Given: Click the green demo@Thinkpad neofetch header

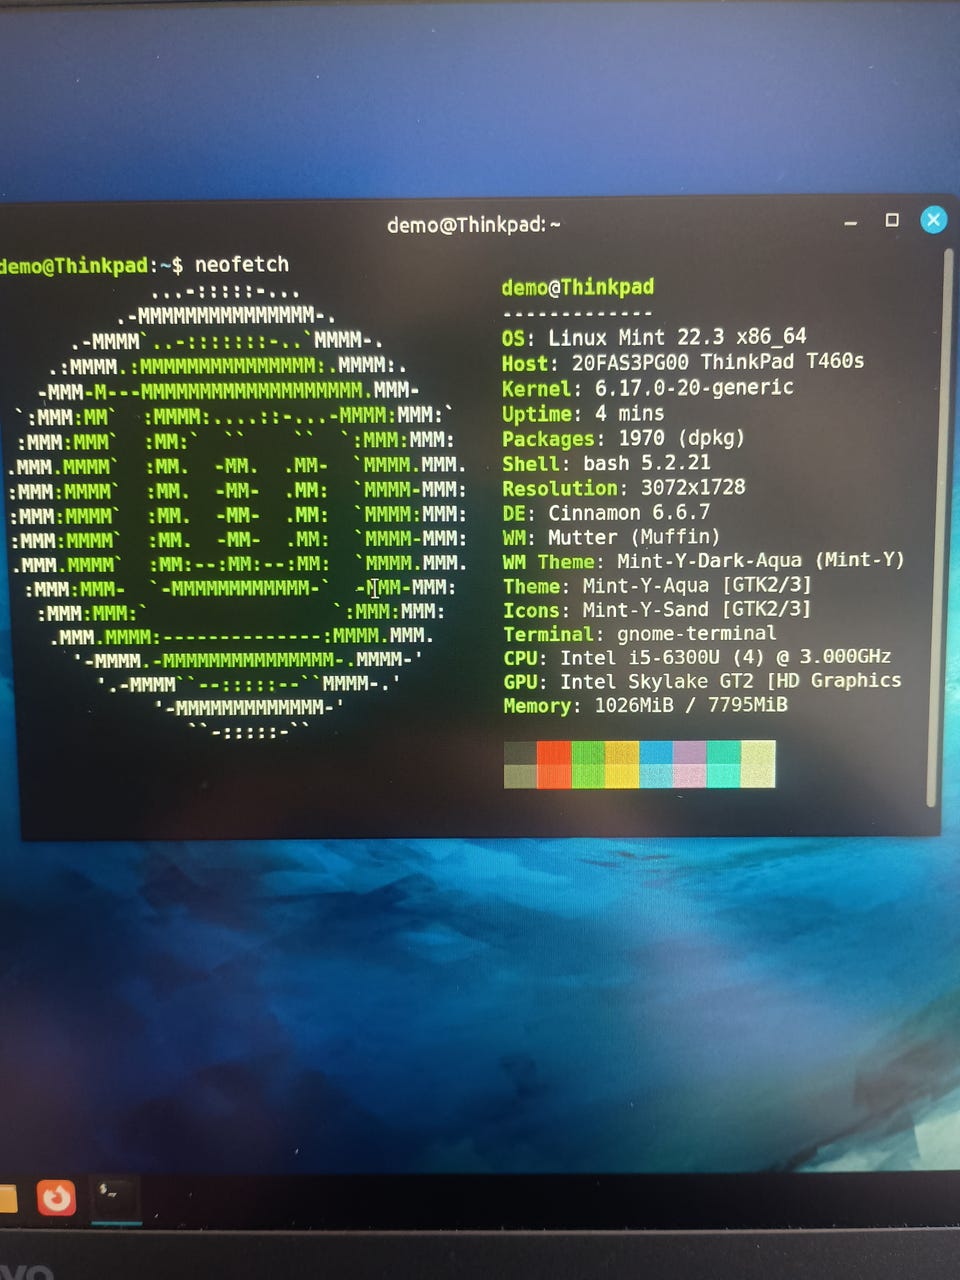Looking at the screenshot, I should (x=578, y=288).
